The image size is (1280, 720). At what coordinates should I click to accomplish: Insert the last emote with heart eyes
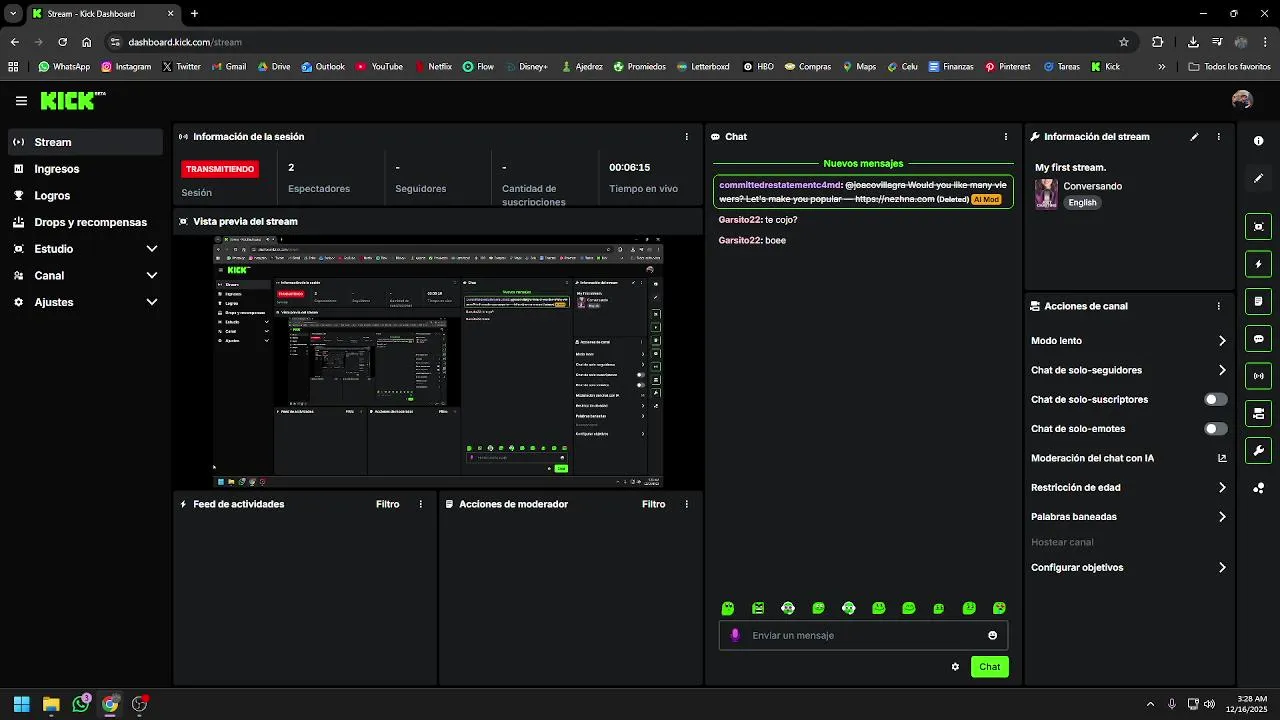[999, 608]
